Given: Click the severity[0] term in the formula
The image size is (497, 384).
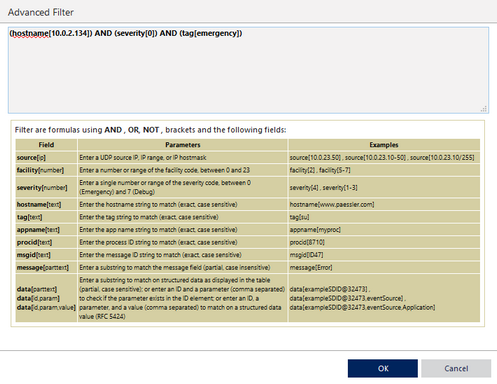Looking at the screenshot, I should pos(136,33).
